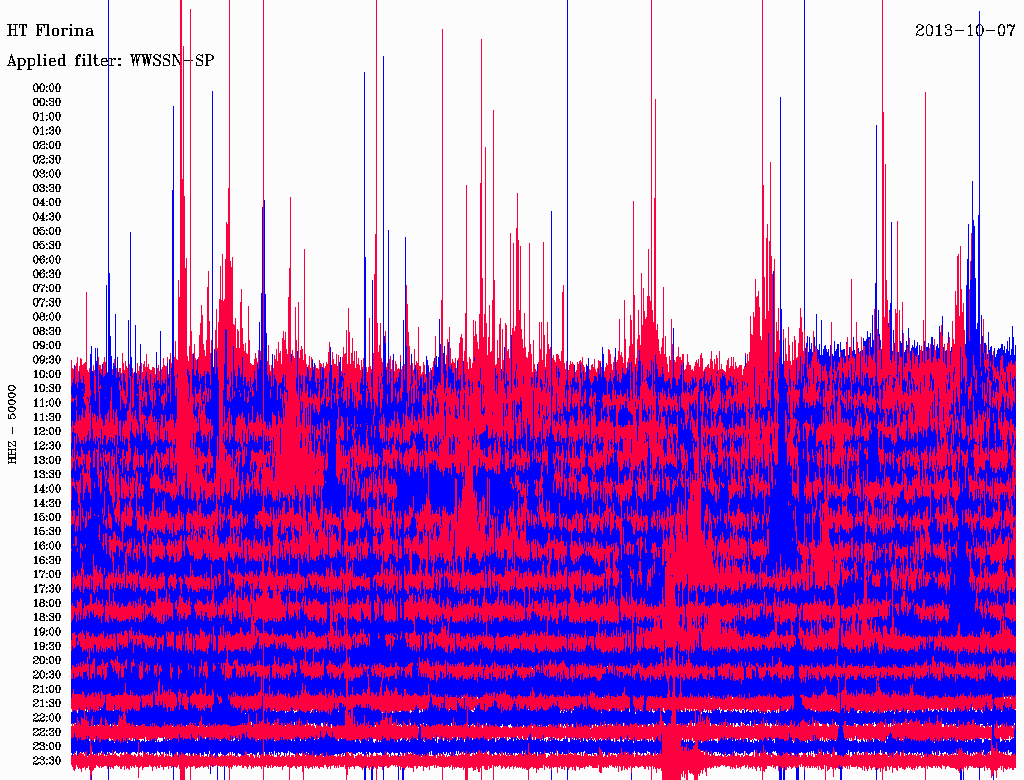Click the 03:00 time label

point(47,174)
